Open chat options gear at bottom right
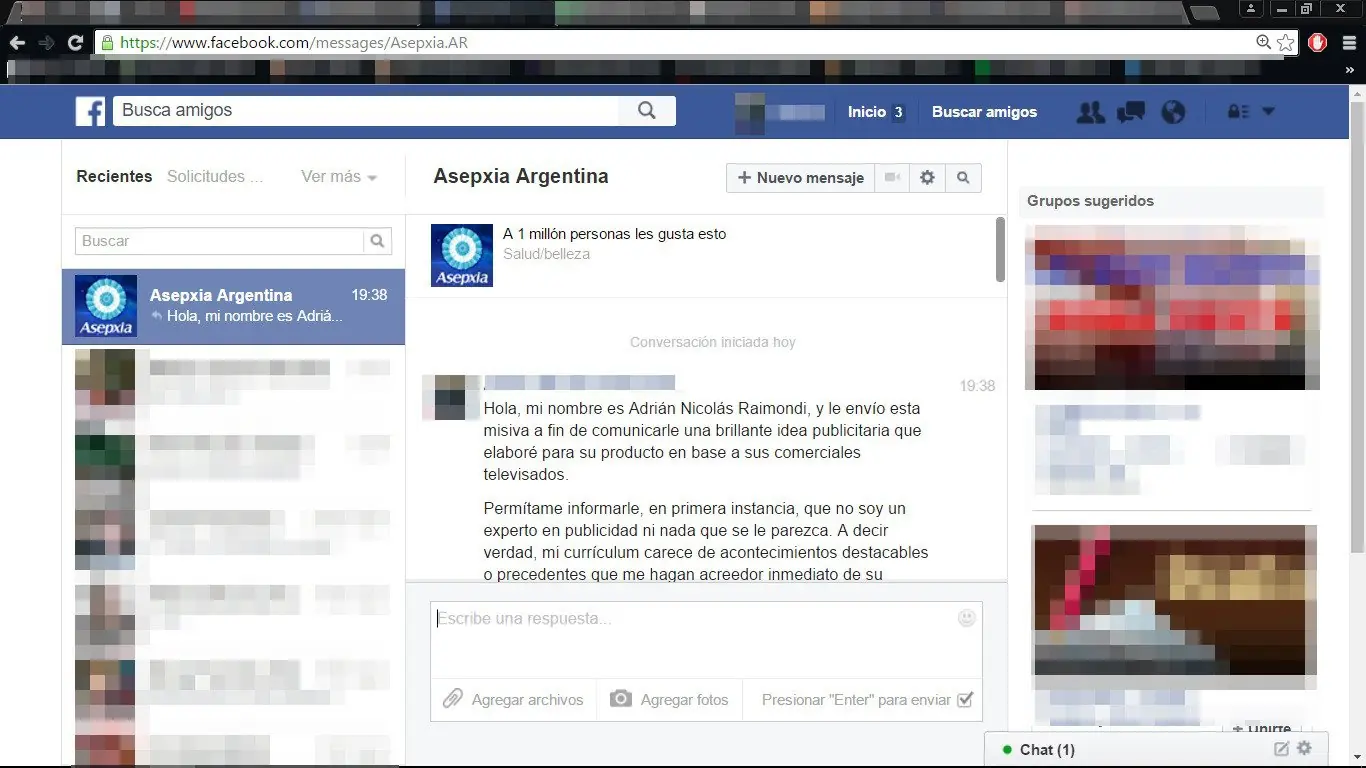Screen dimensions: 1366x768 (1303, 748)
